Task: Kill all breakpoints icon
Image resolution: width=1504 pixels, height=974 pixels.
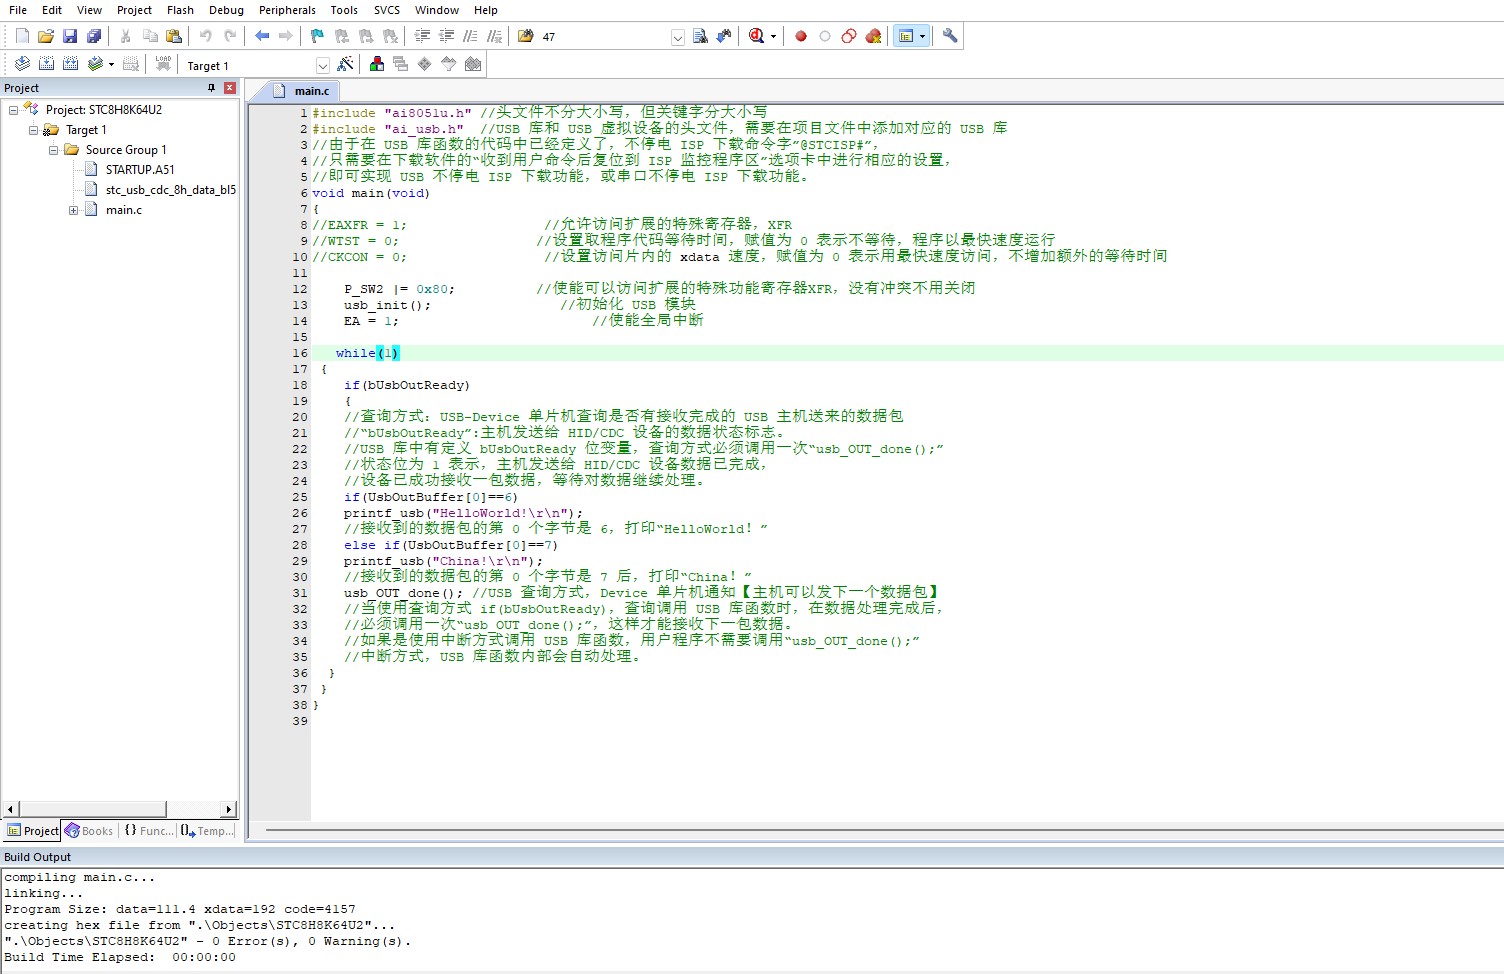Action: tap(873, 36)
